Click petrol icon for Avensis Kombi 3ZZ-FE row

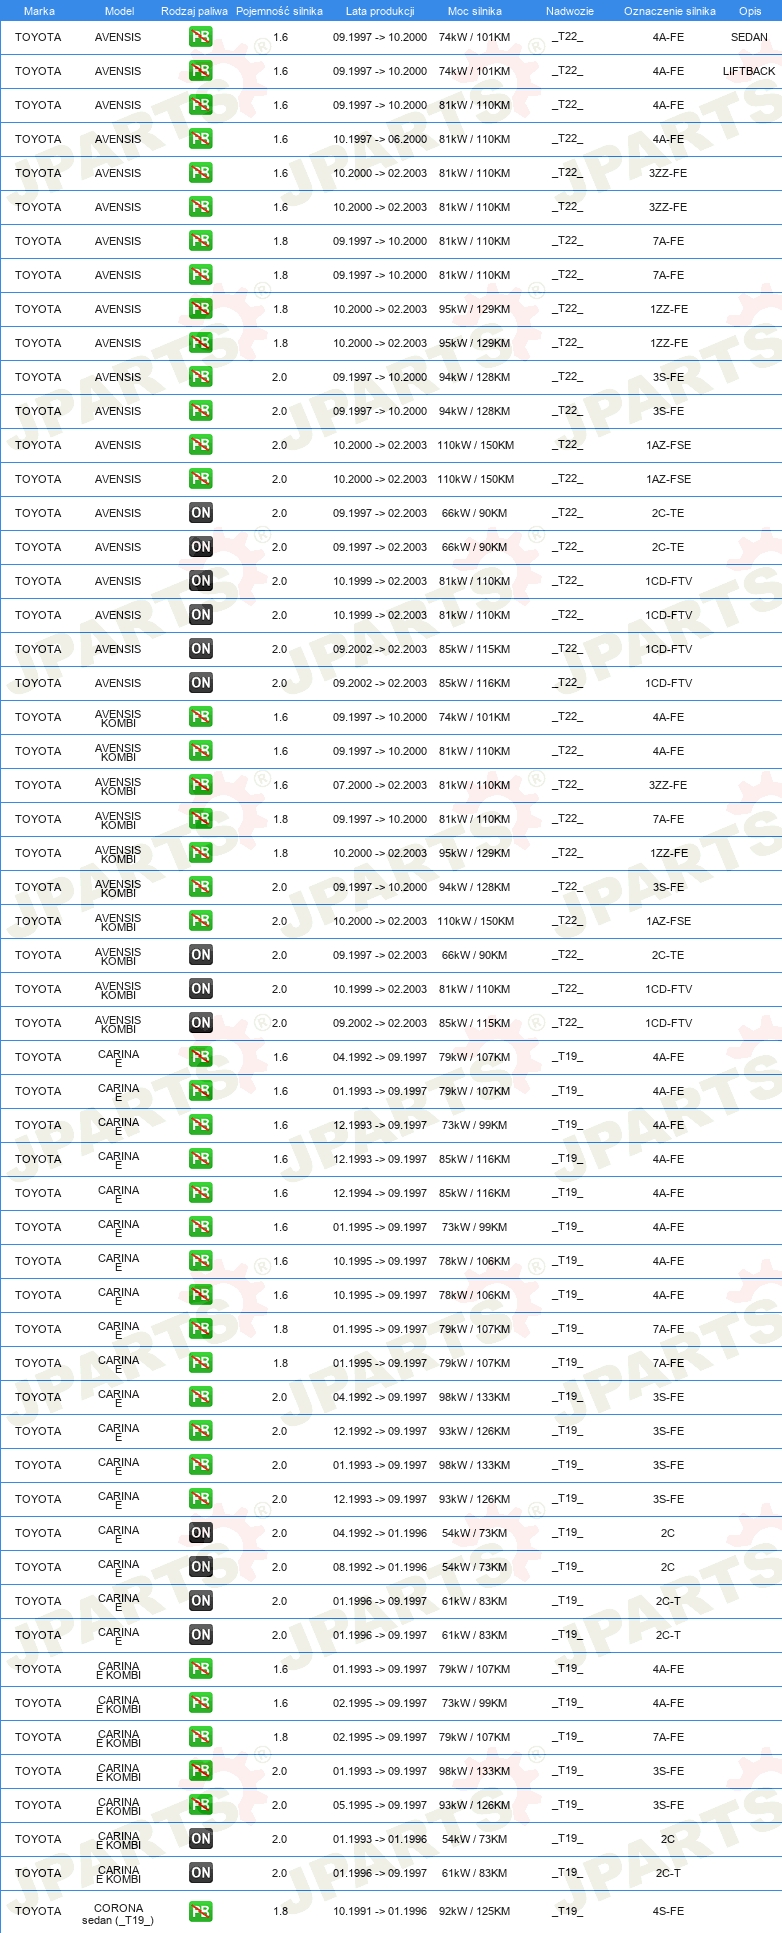201,785
